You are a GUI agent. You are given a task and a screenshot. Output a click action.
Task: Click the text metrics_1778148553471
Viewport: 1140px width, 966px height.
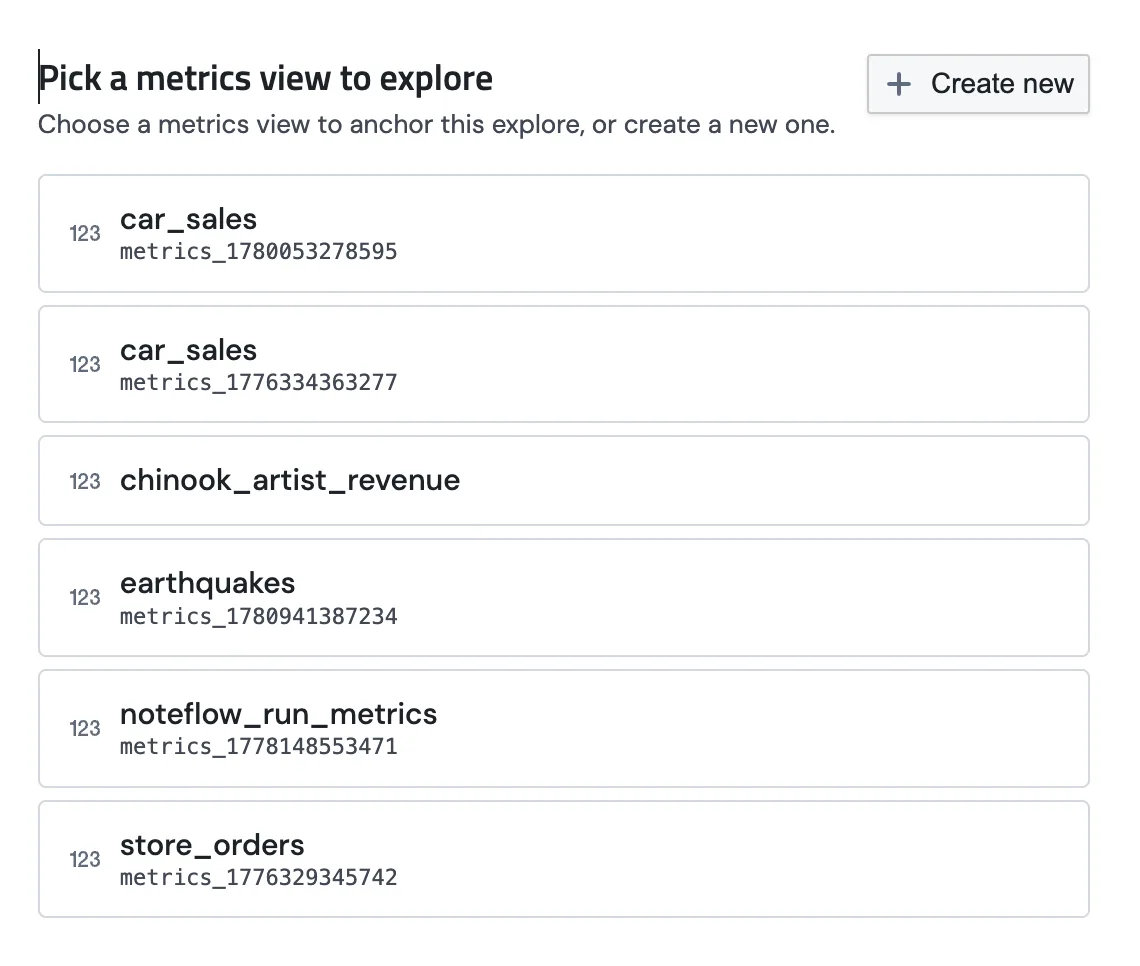[259, 746]
